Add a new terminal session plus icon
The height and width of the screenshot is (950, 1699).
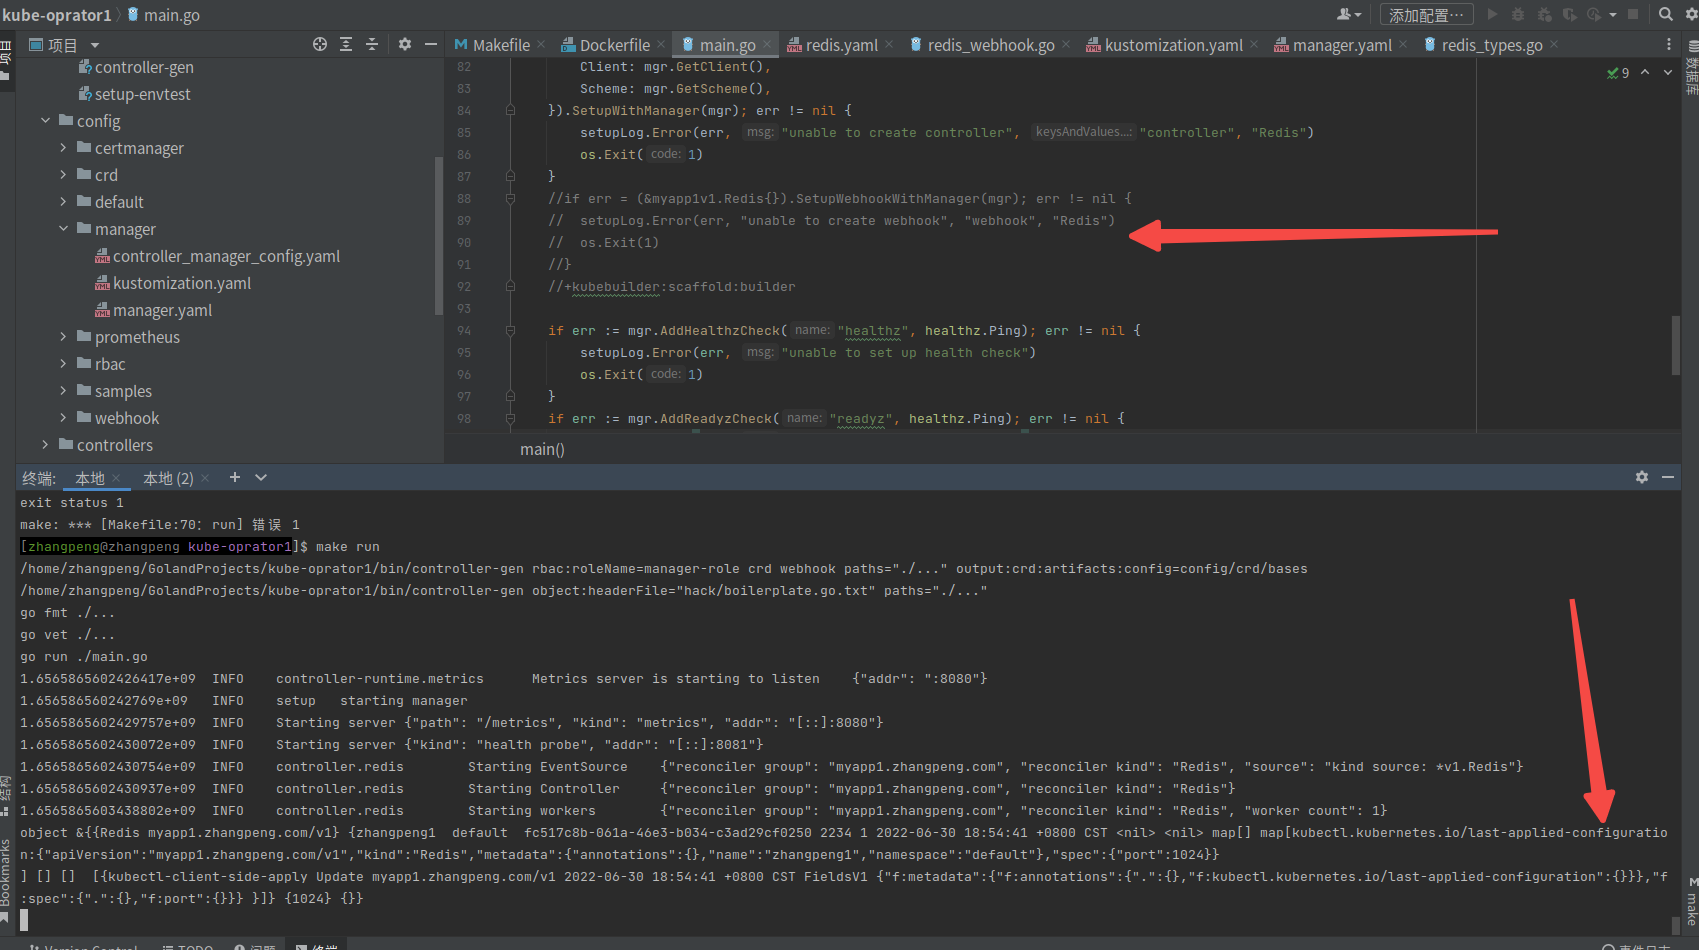point(235,478)
